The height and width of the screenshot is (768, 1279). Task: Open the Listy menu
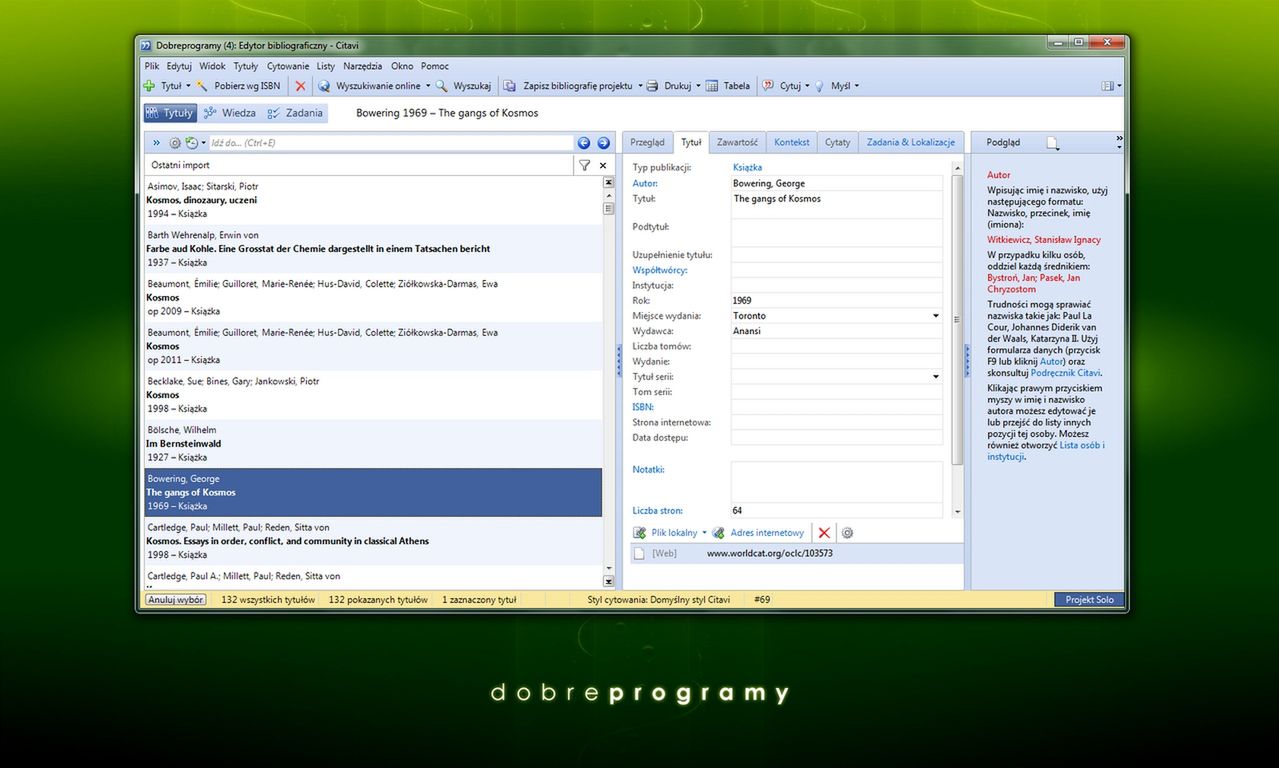point(326,66)
